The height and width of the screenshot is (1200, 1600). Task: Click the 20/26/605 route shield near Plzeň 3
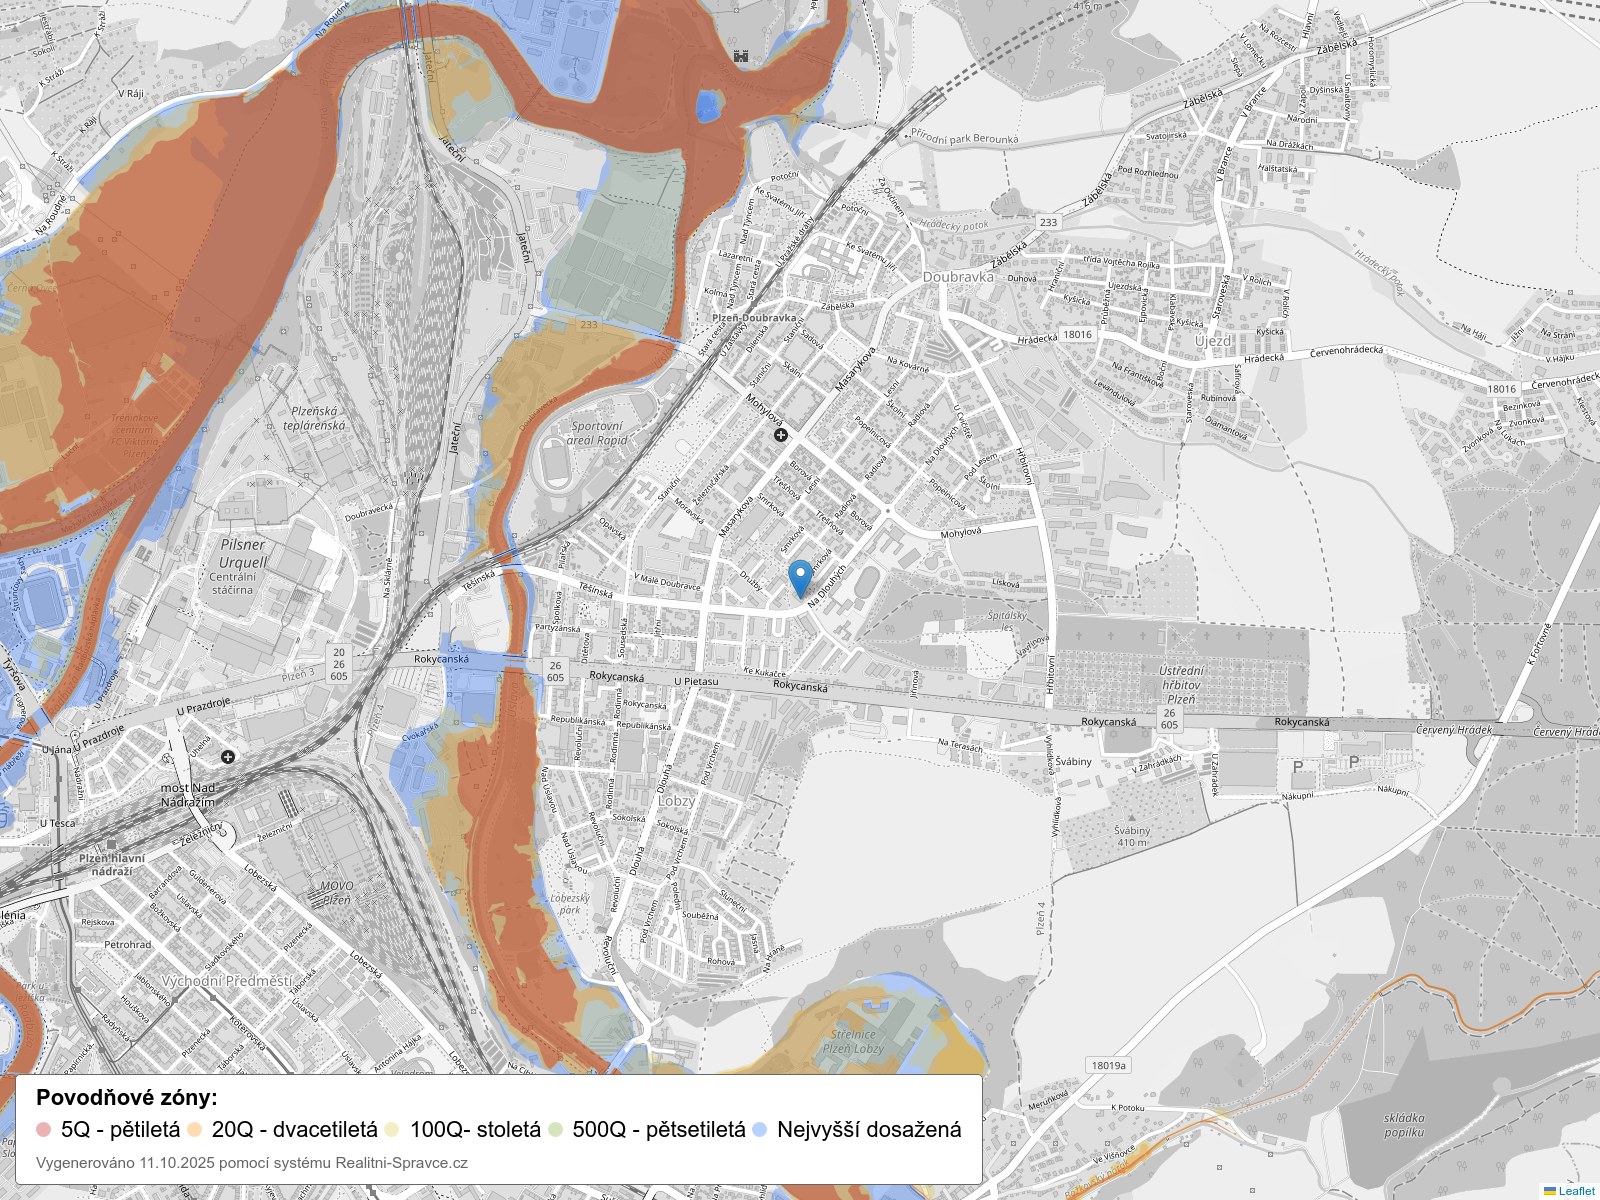[x=339, y=664]
